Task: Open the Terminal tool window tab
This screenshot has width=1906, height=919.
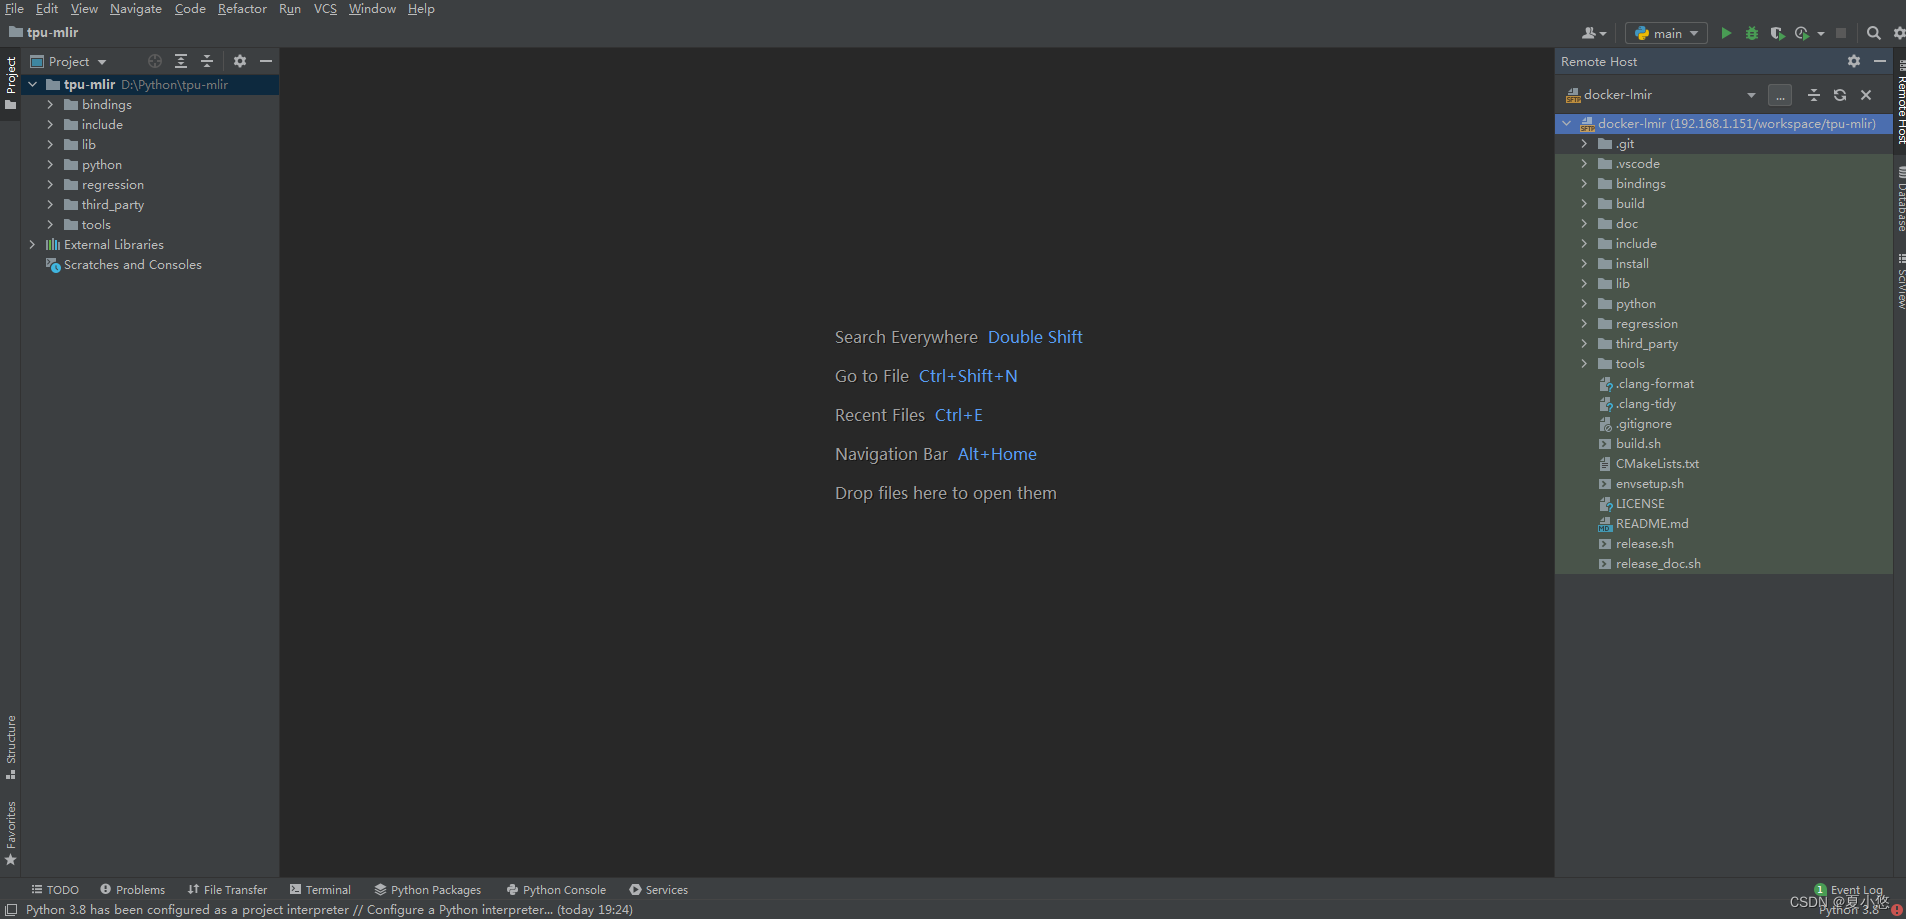Action: coord(320,890)
